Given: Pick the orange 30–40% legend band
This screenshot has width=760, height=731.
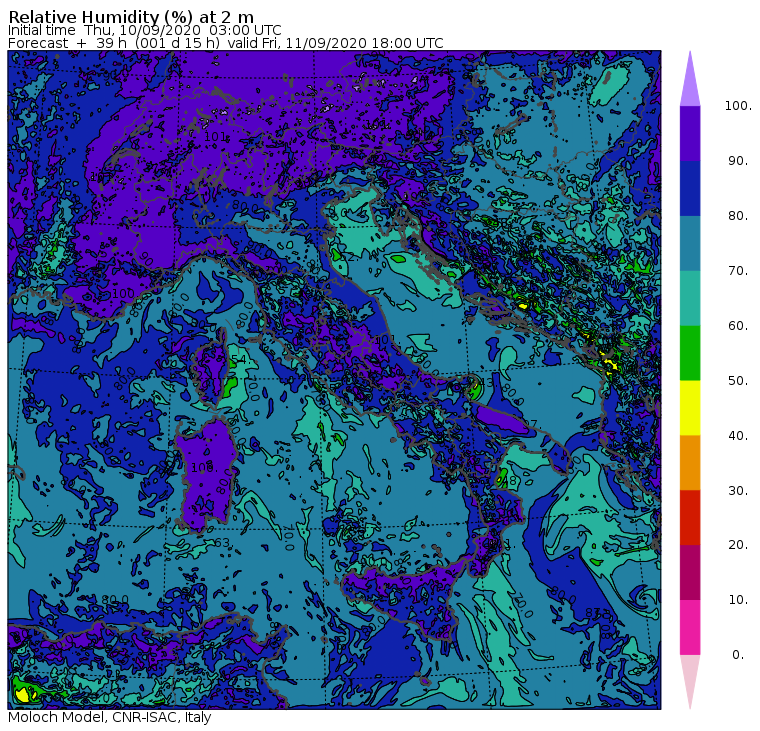Looking at the screenshot, I should click(690, 463).
